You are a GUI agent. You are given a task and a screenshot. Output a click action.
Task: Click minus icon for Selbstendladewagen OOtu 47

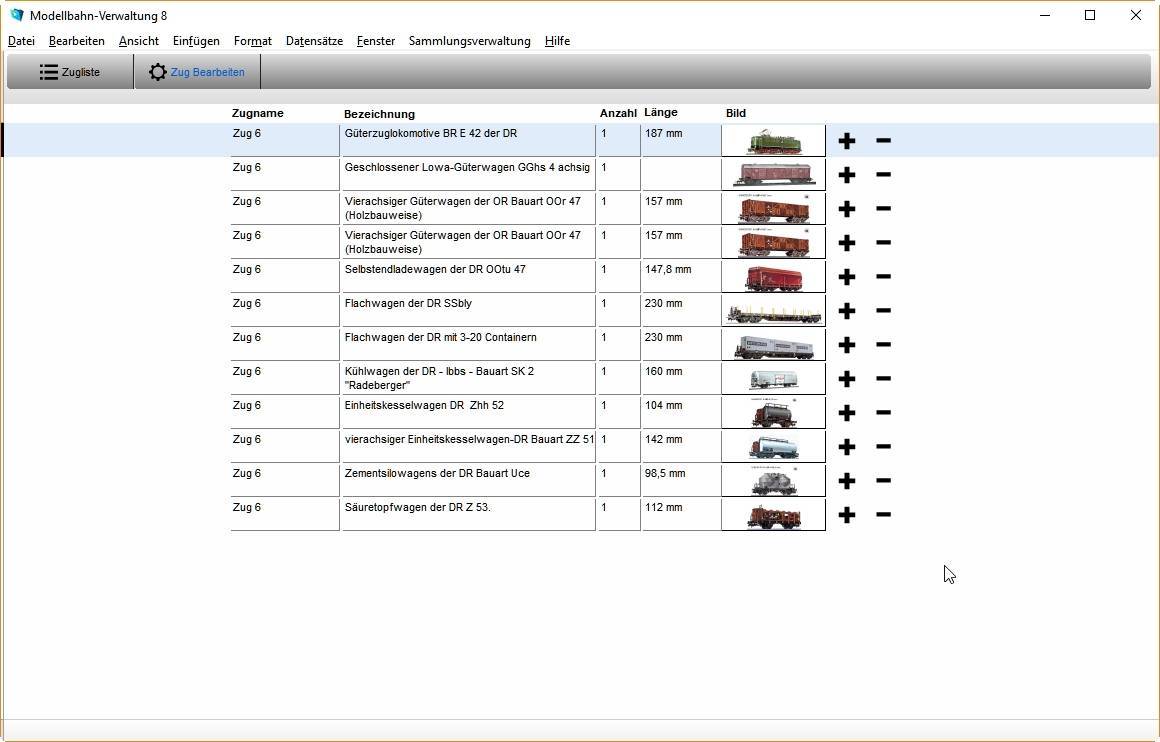point(883,277)
